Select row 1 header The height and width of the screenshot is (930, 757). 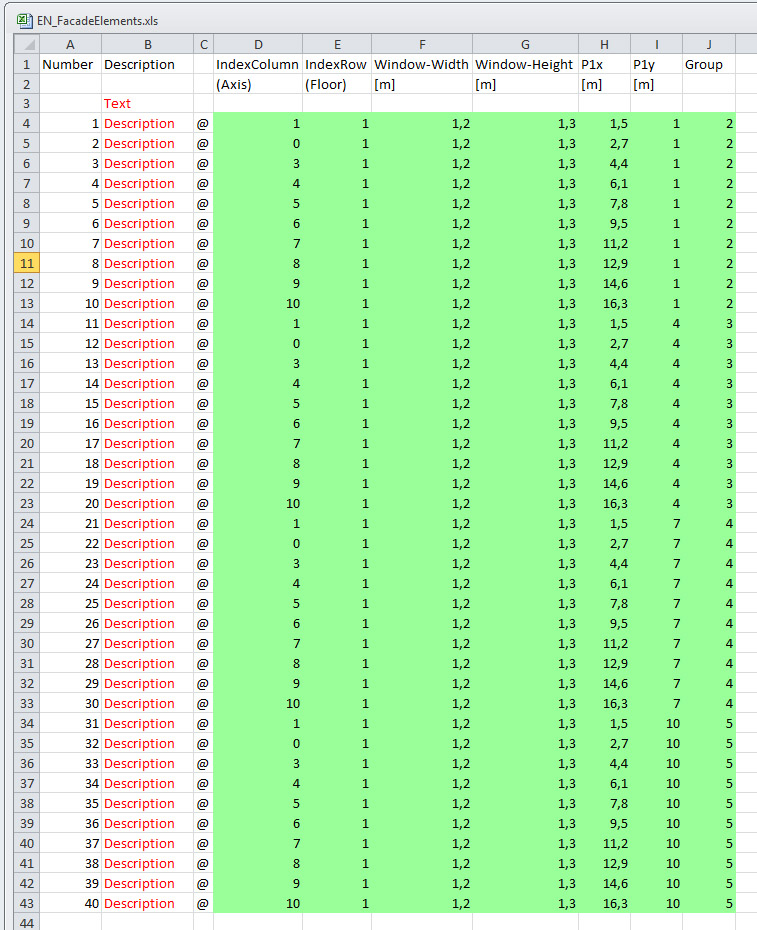pos(27,64)
